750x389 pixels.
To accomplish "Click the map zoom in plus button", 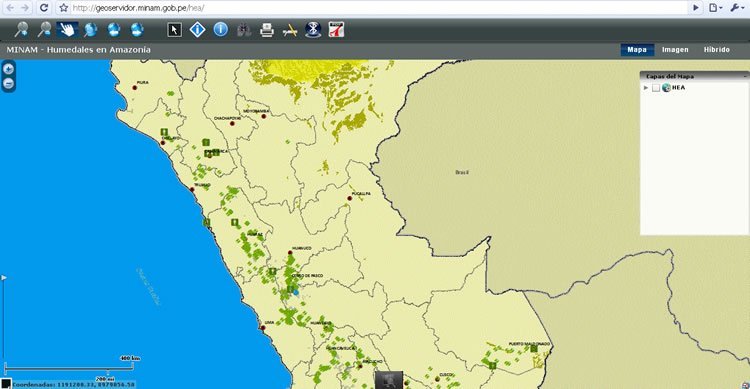I will [9, 69].
